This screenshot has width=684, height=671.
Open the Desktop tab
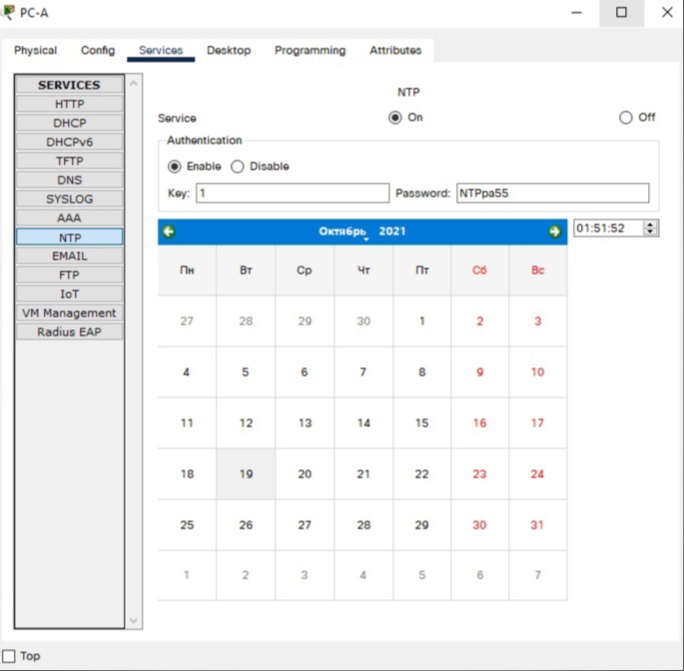click(229, 51)
